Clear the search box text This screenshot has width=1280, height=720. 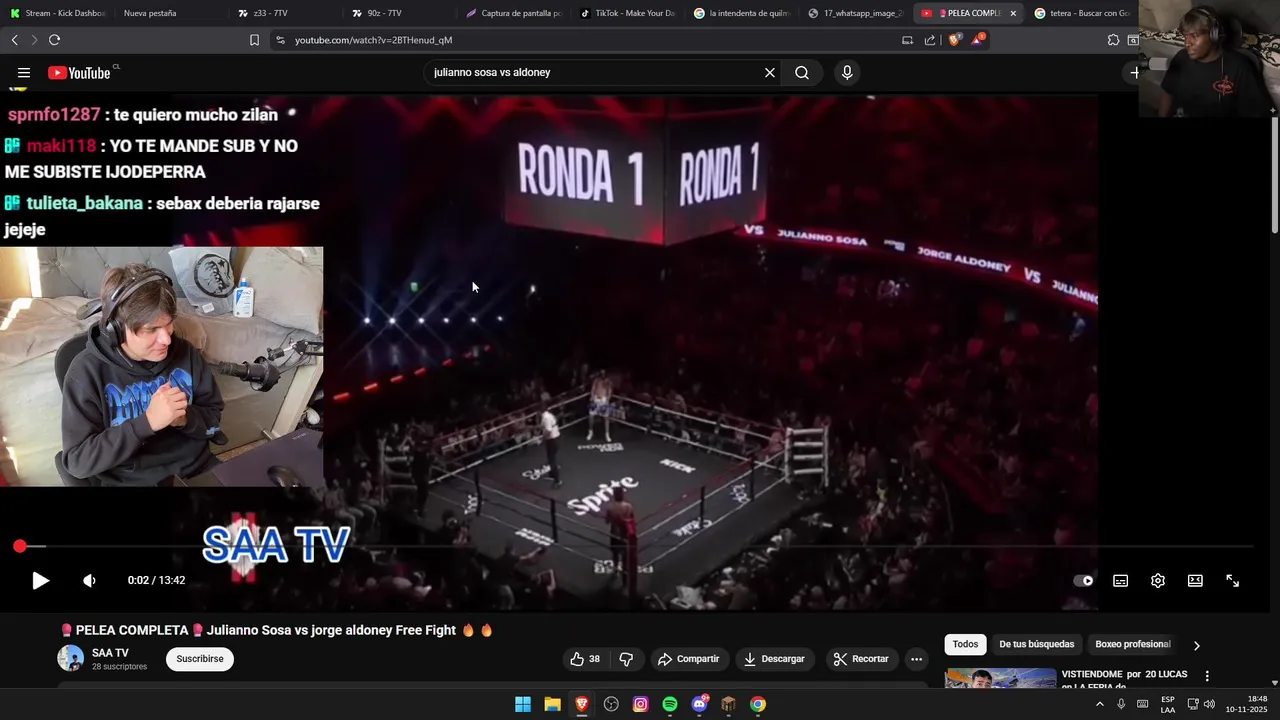(x=770, y=72)
